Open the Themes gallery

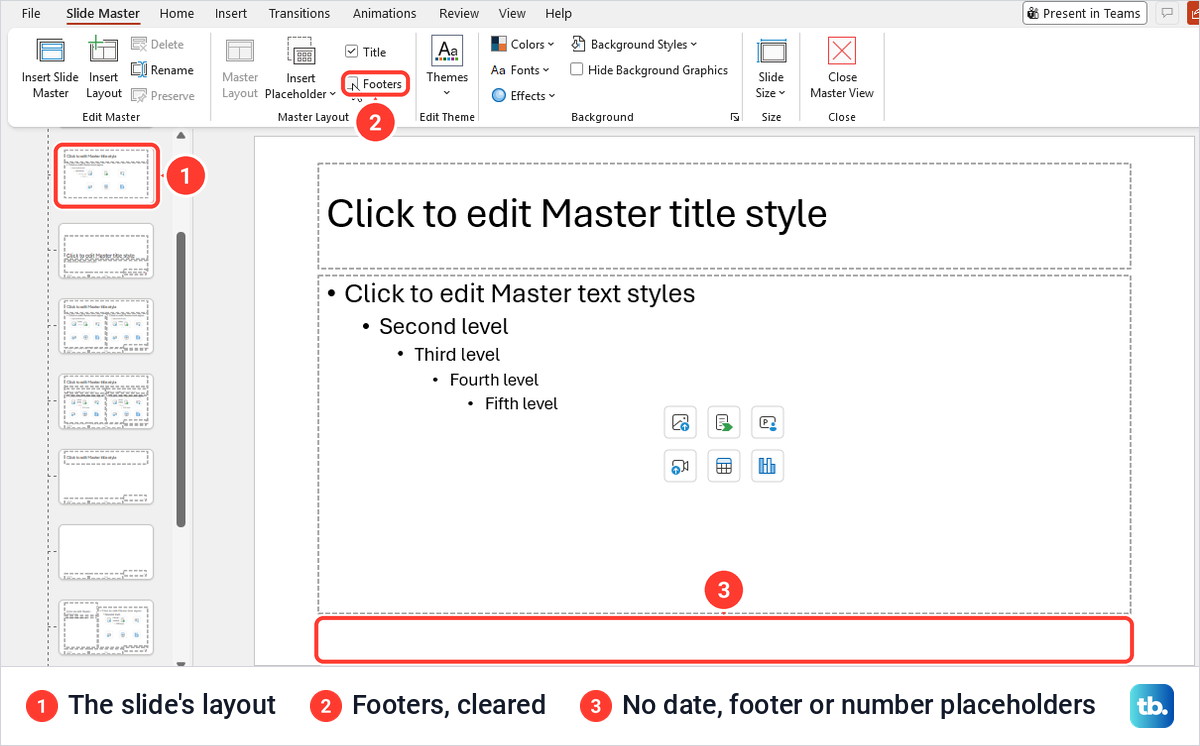pos(447,68)
